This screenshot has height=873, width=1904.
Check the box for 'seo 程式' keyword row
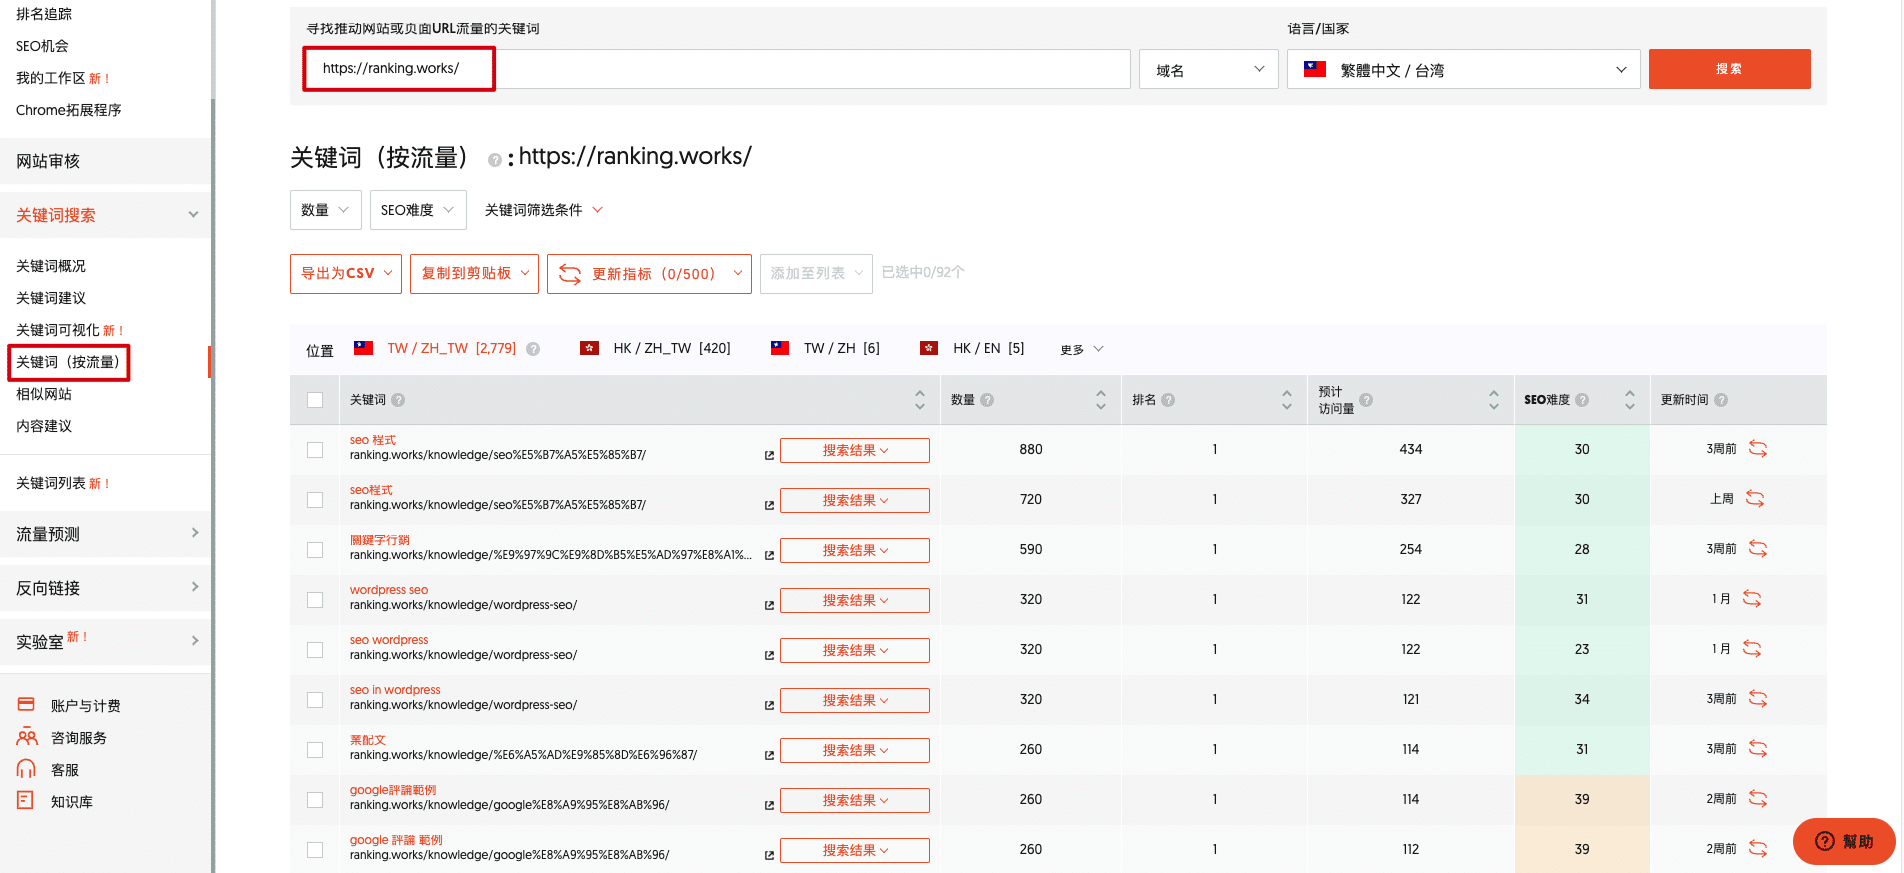pyautogui.click(x=315, y=450)
